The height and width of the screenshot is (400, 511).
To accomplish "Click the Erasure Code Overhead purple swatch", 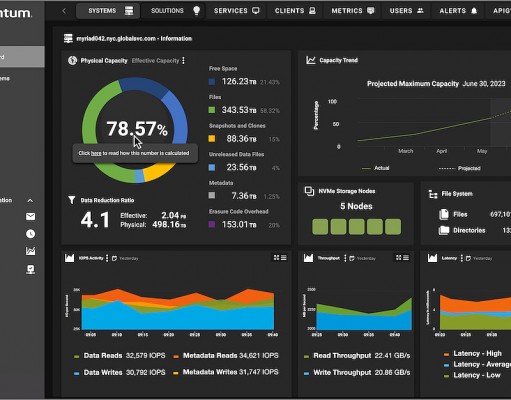I will click(x=212, y=224).
